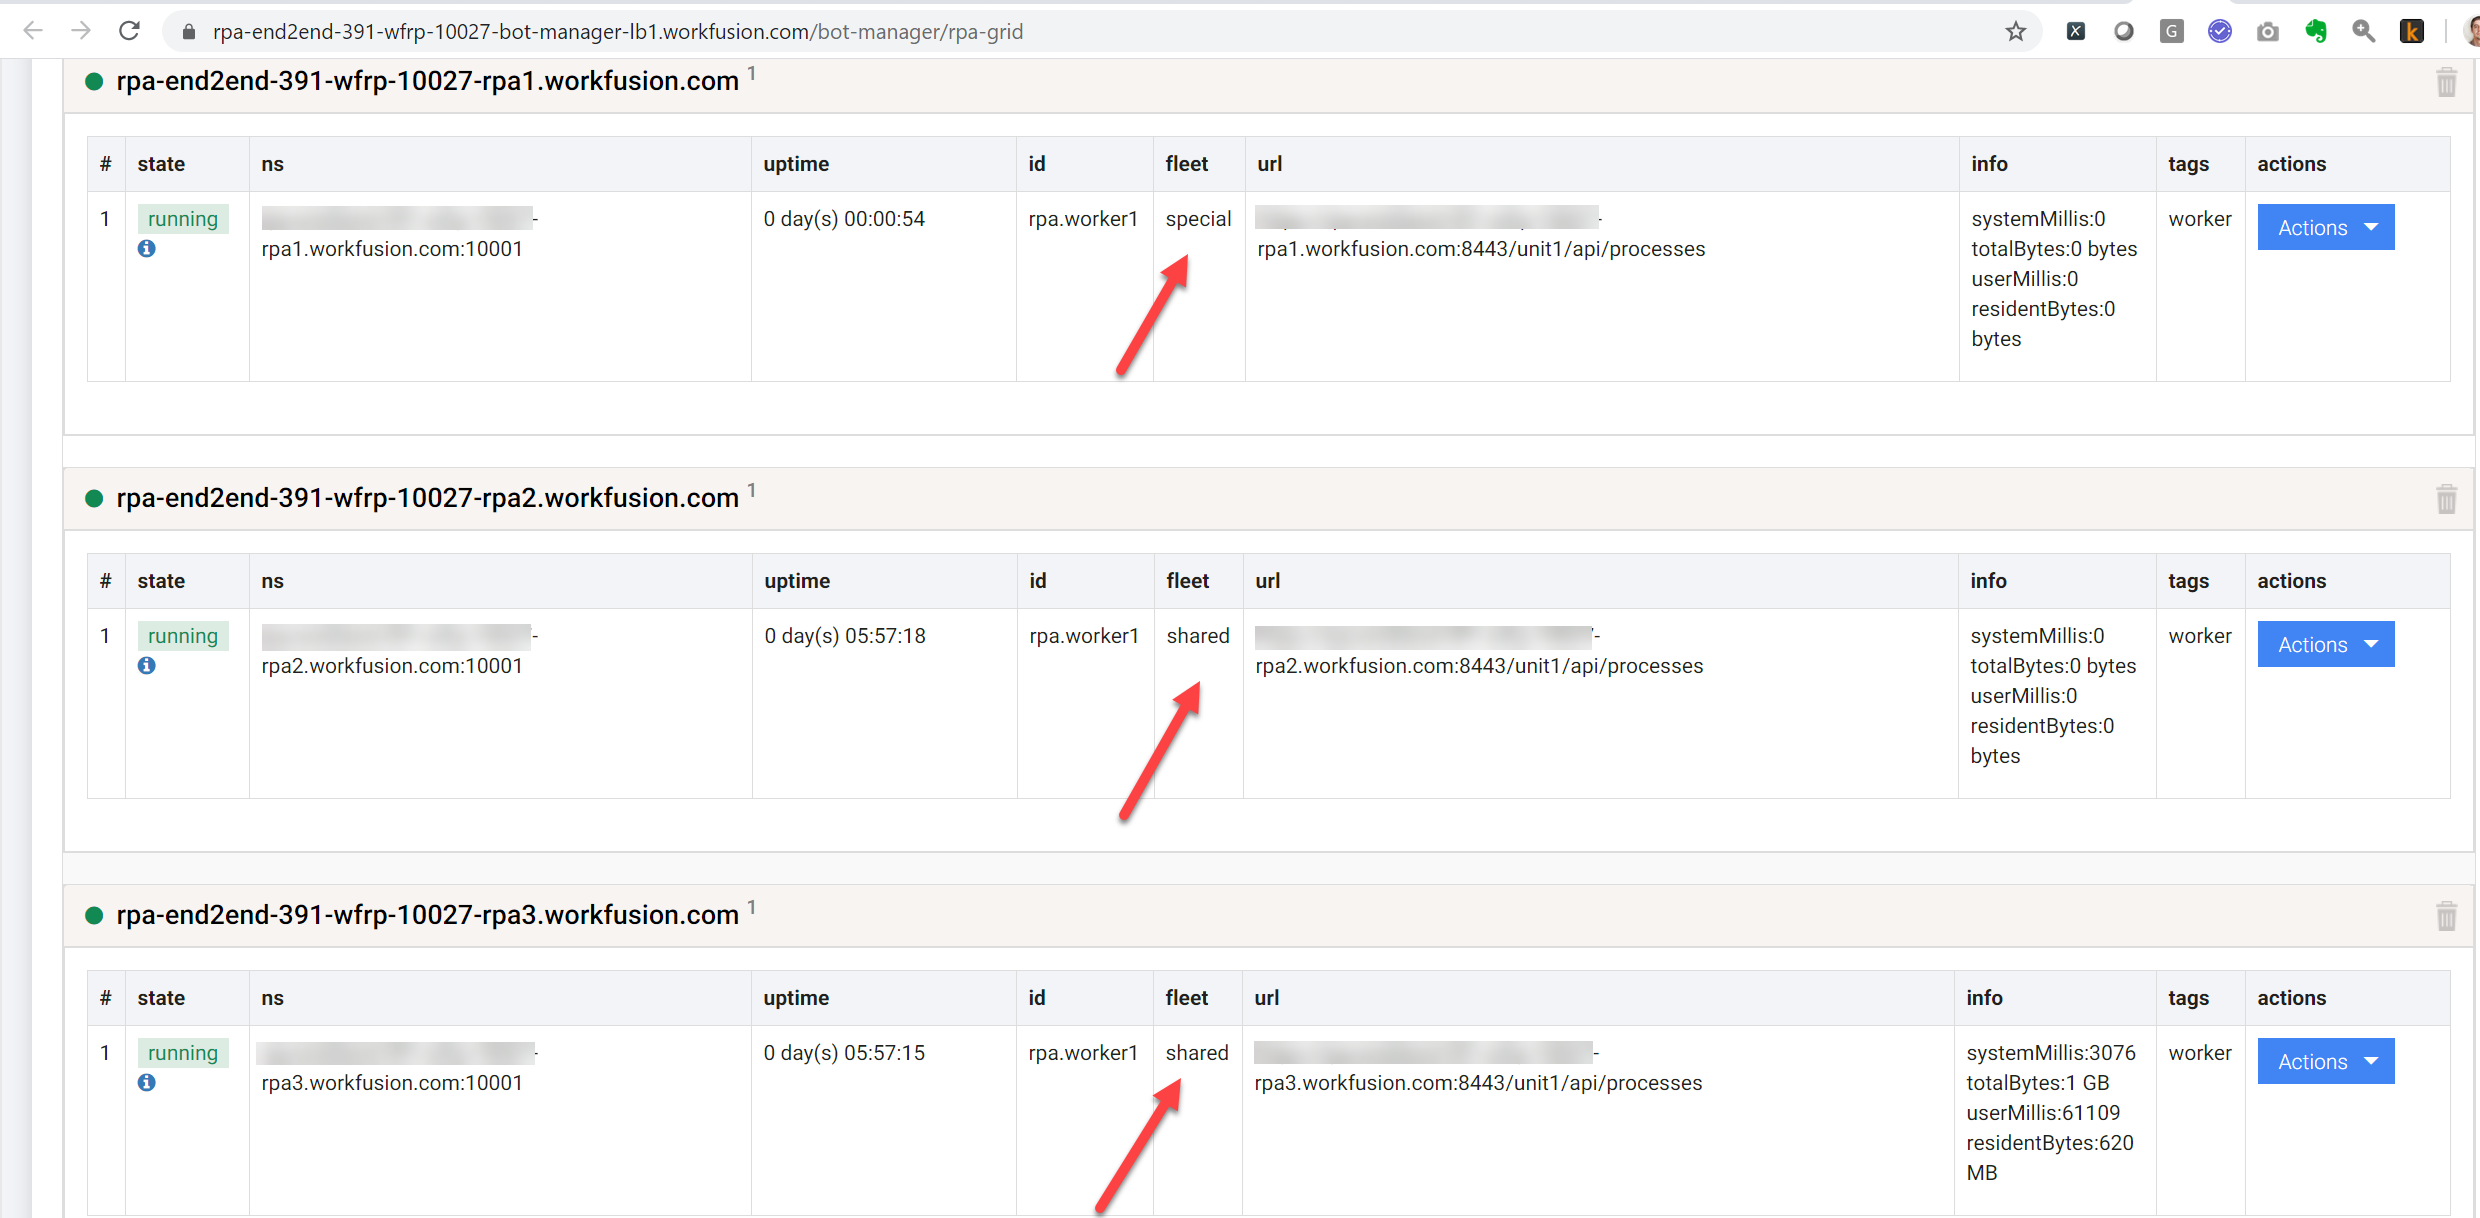Click uptime value '0 day(s) 00:00:54'

click(x=844, y=219)
